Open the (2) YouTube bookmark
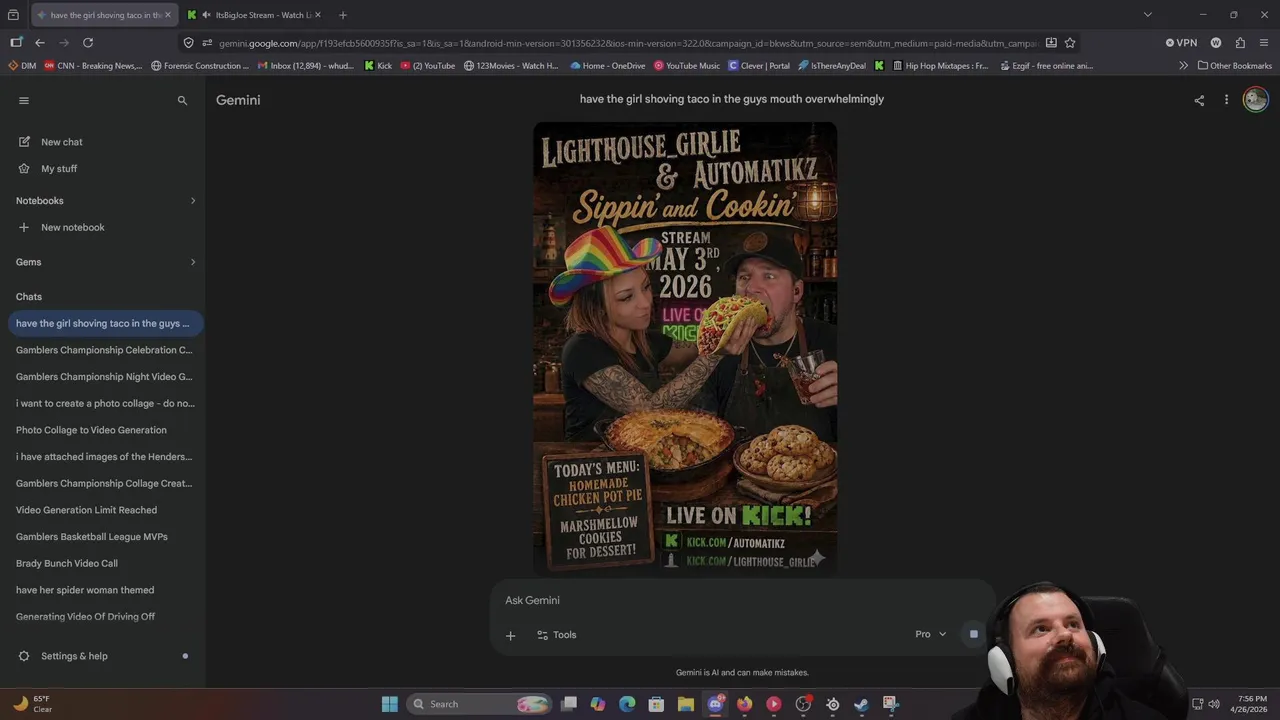 point(427,66)
